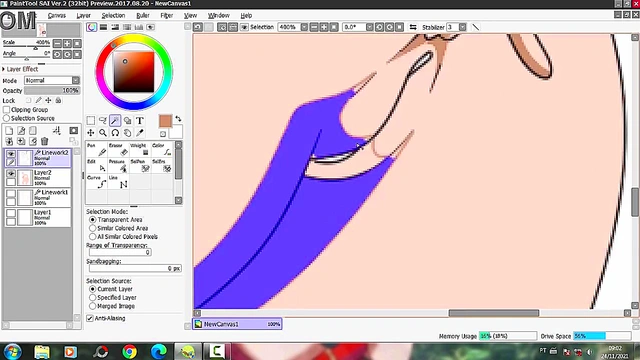The height and width of the screenshot is (360, 640).
Task: Uncheck the Anti-Aliasing checkbox
Action: pyautogui.click(x=90, y=318)
